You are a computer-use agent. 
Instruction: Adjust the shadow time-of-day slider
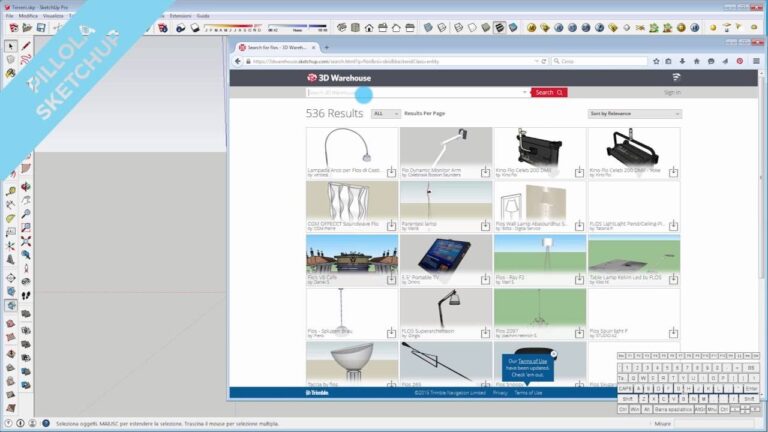click(297, 27)
